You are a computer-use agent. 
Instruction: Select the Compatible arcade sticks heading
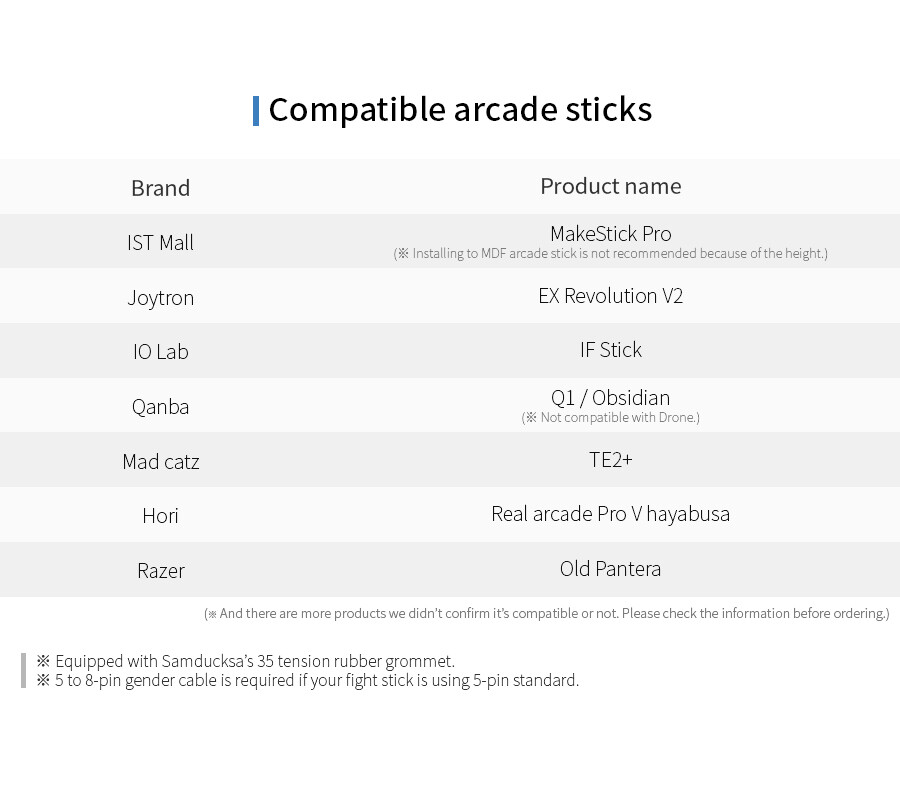[x=460, y=110]
